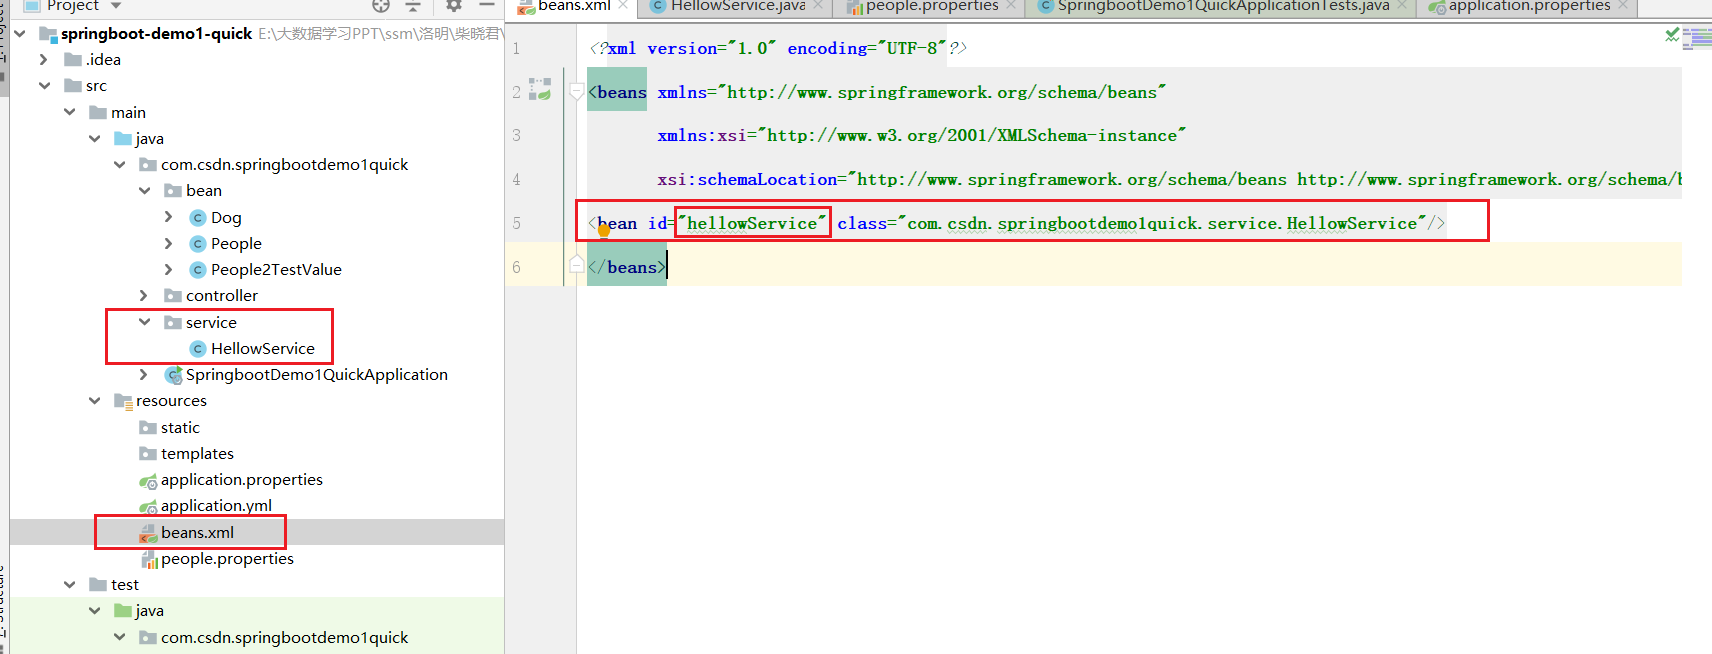Screen dimensions: 1712x654
Task: Click the static folder icon
Action: coord(148,428)
